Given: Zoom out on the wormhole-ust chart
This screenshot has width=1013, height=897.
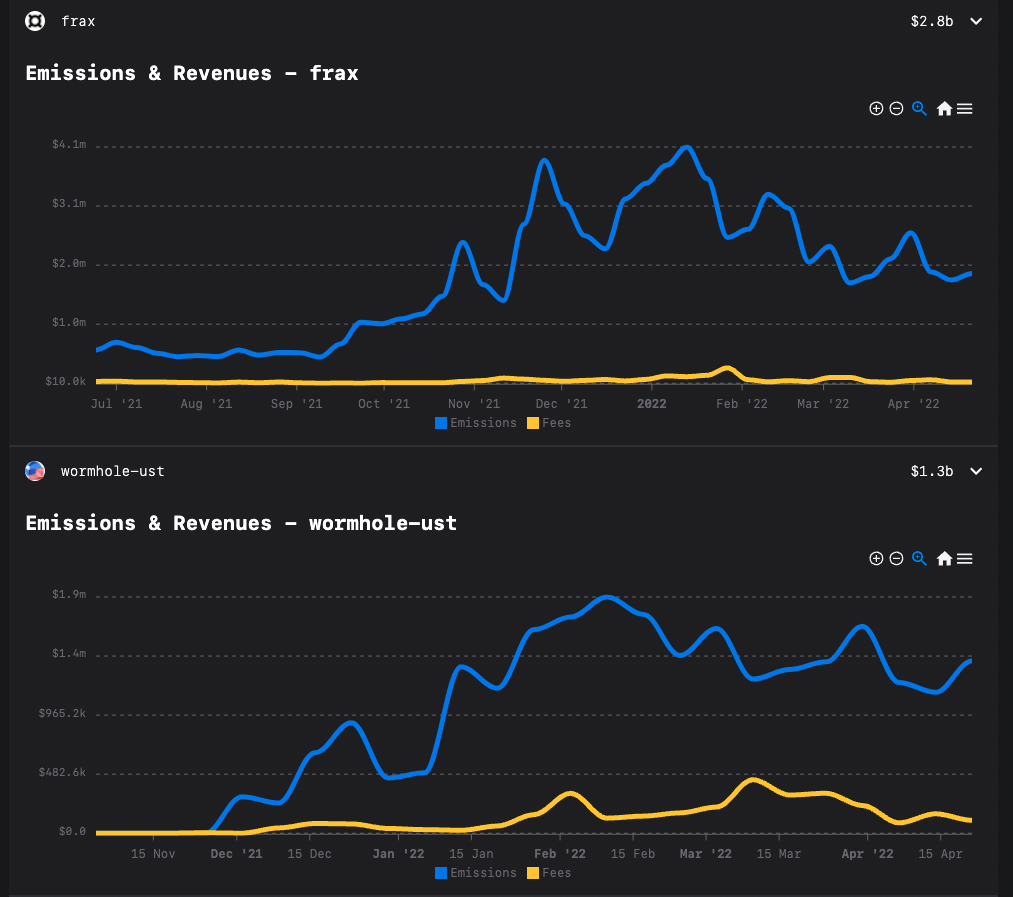Looking at the screenshot, I should 896,559.
